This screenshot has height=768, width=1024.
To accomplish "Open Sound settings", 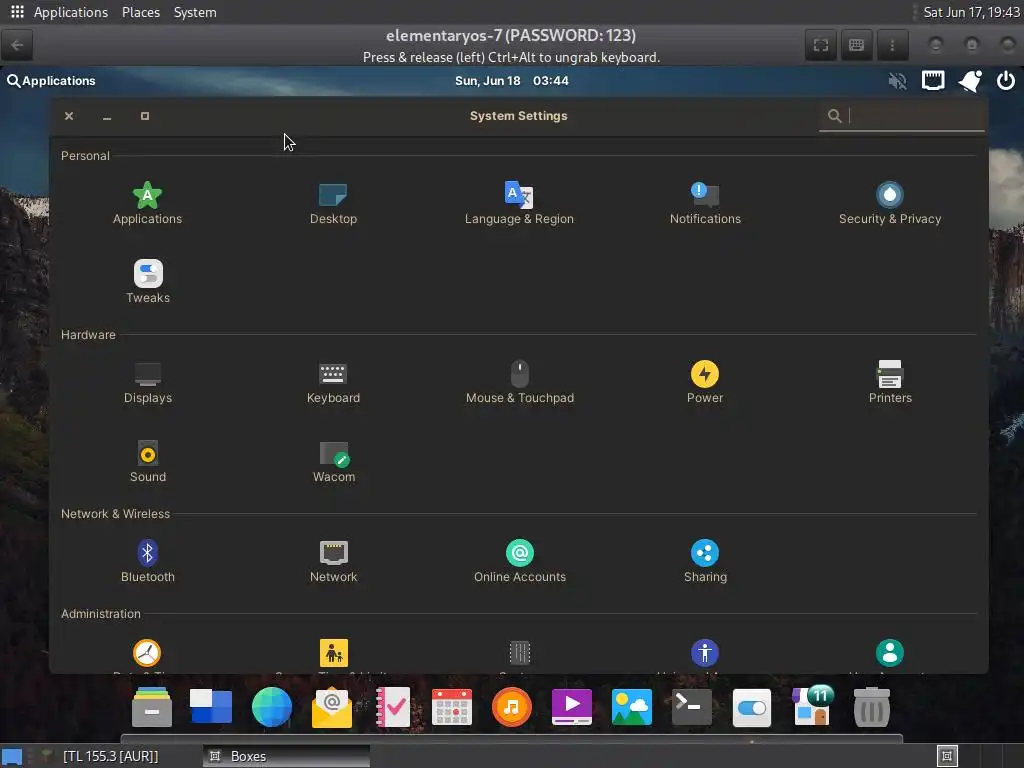I will click(148, 462).
